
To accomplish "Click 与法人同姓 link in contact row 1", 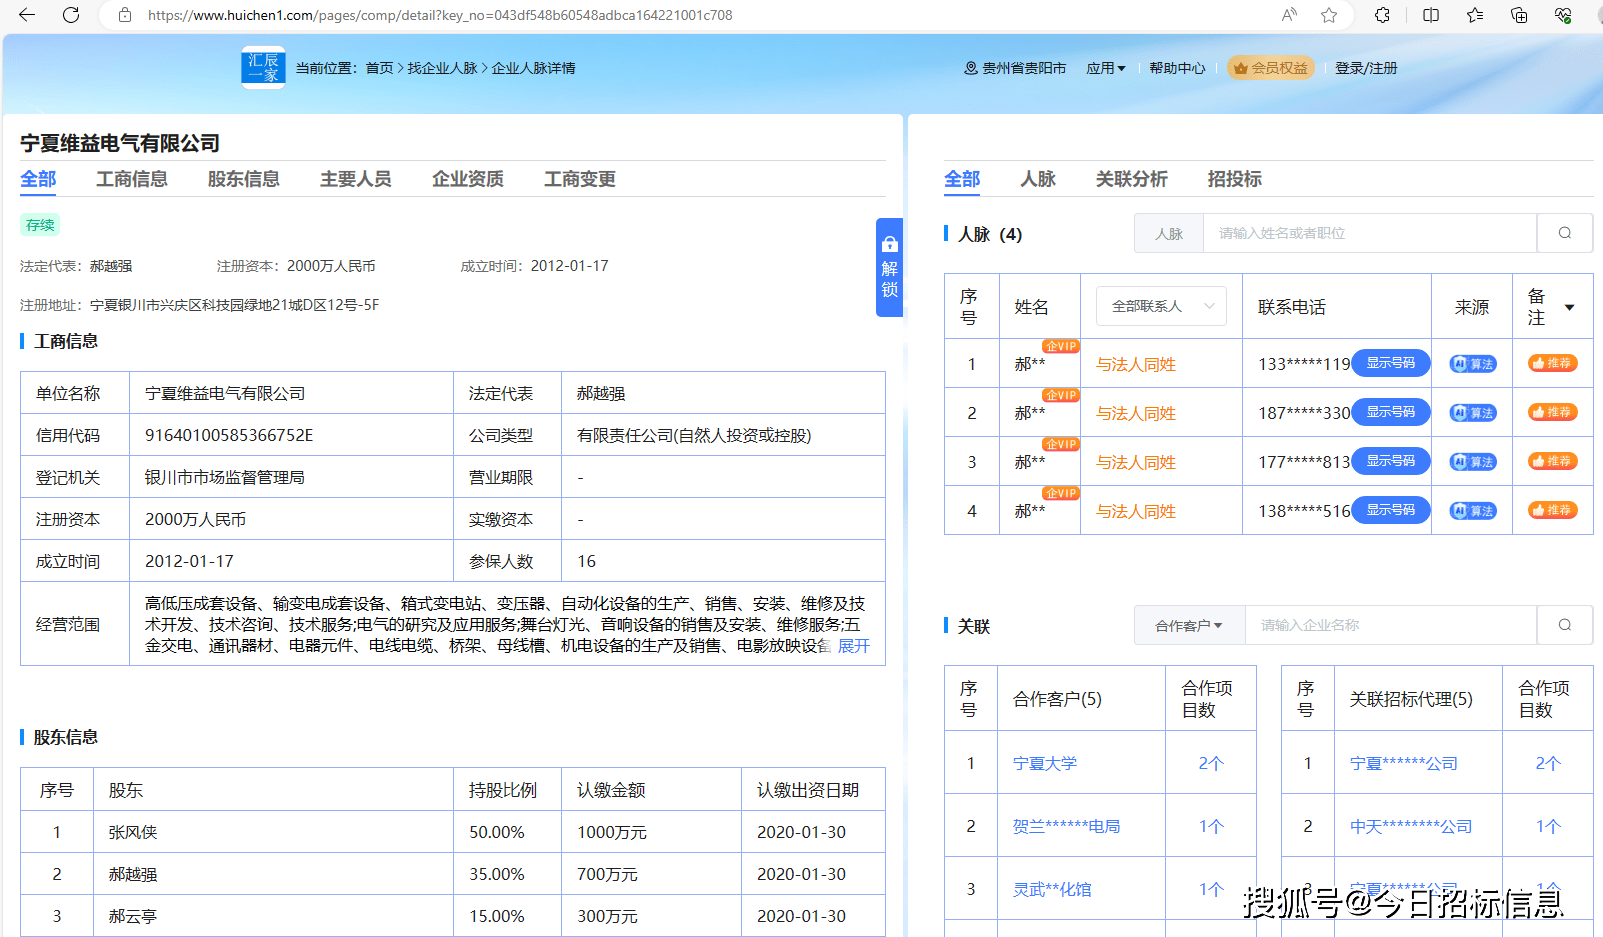I will pos(1136,364).
